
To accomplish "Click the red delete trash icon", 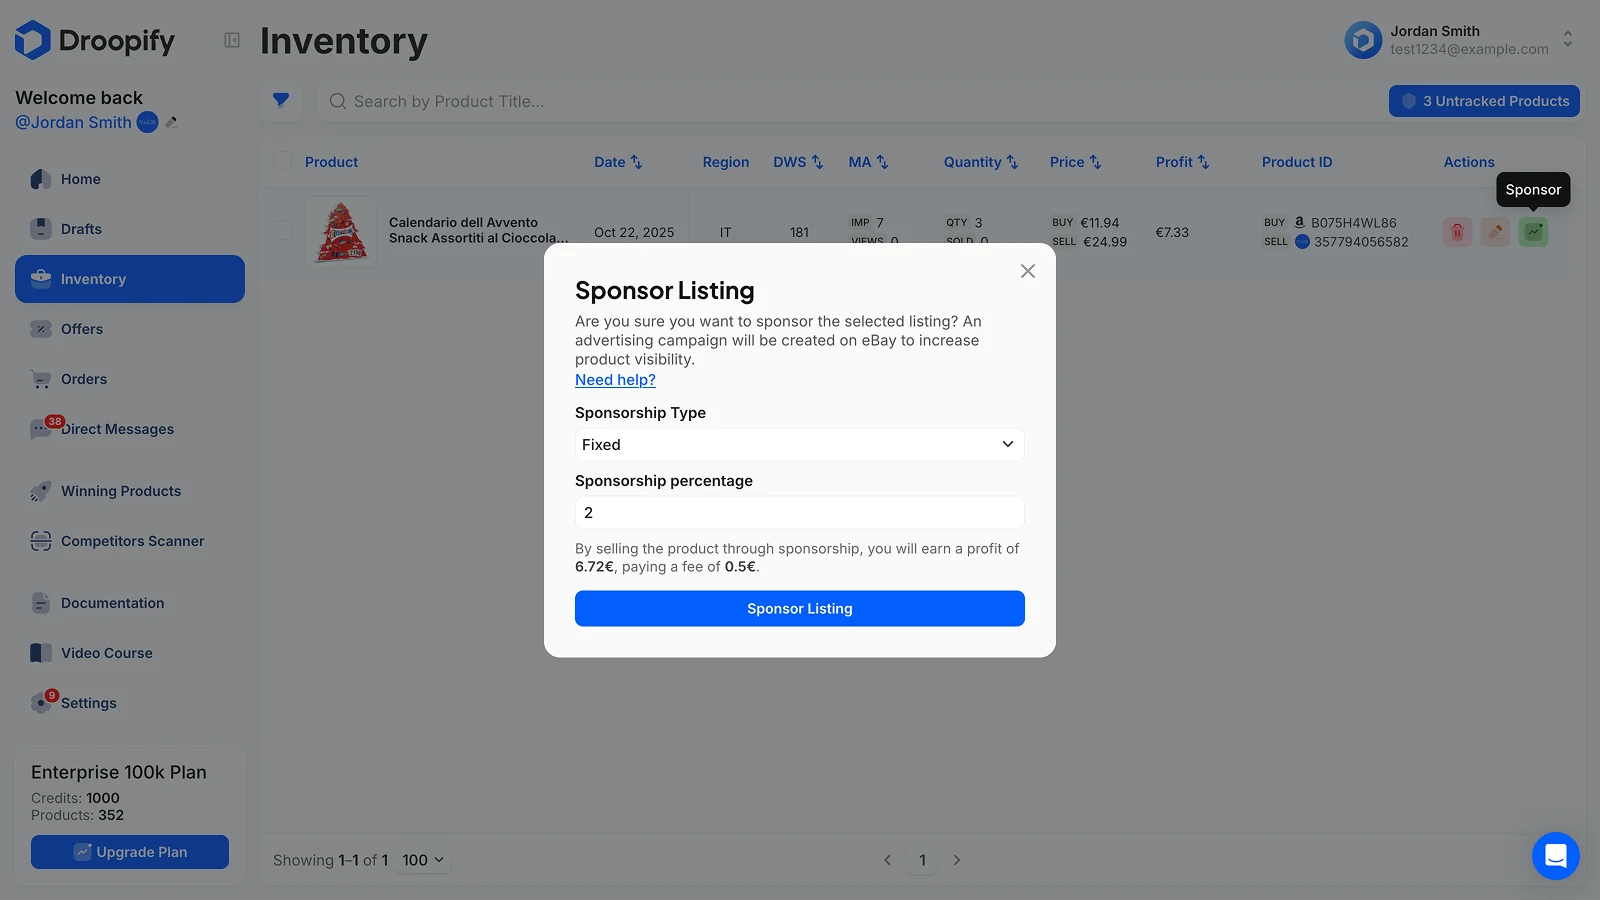I will [1457, 232].
